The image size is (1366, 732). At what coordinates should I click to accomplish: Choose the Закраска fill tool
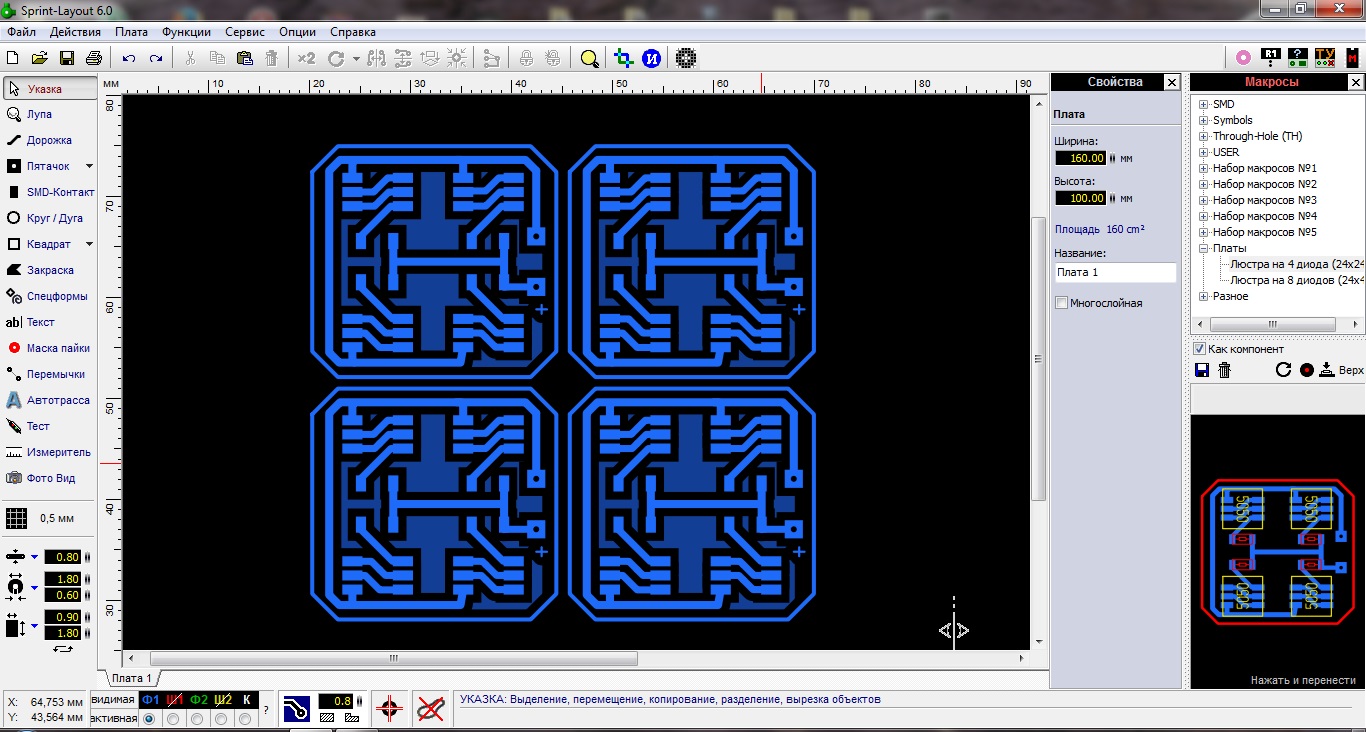click(x=48, y=270)
